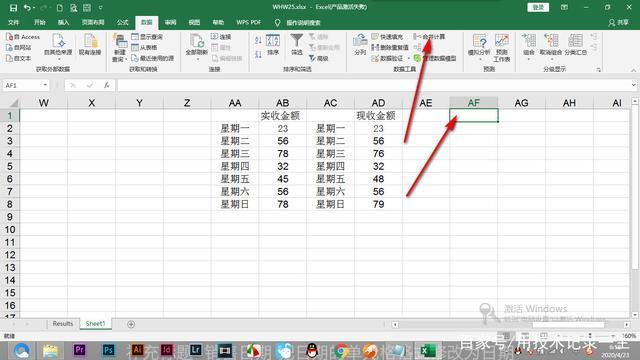Viewport: 640px width, 360px height.
Task: Save the workbook from quick access toolbar
Action: point(13,7)
